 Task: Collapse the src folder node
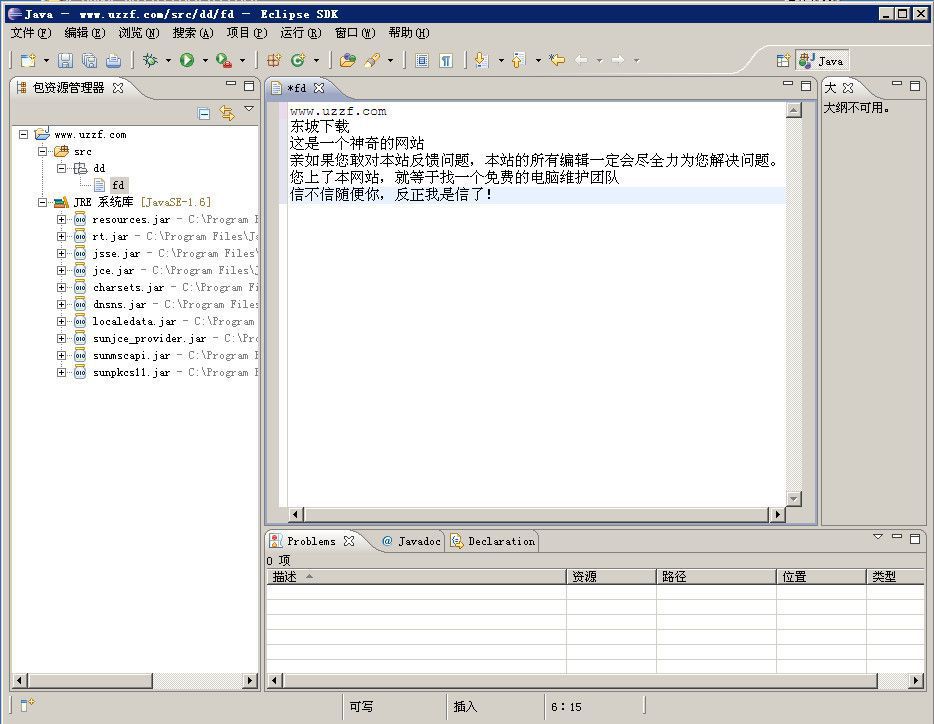pos(42,151)
